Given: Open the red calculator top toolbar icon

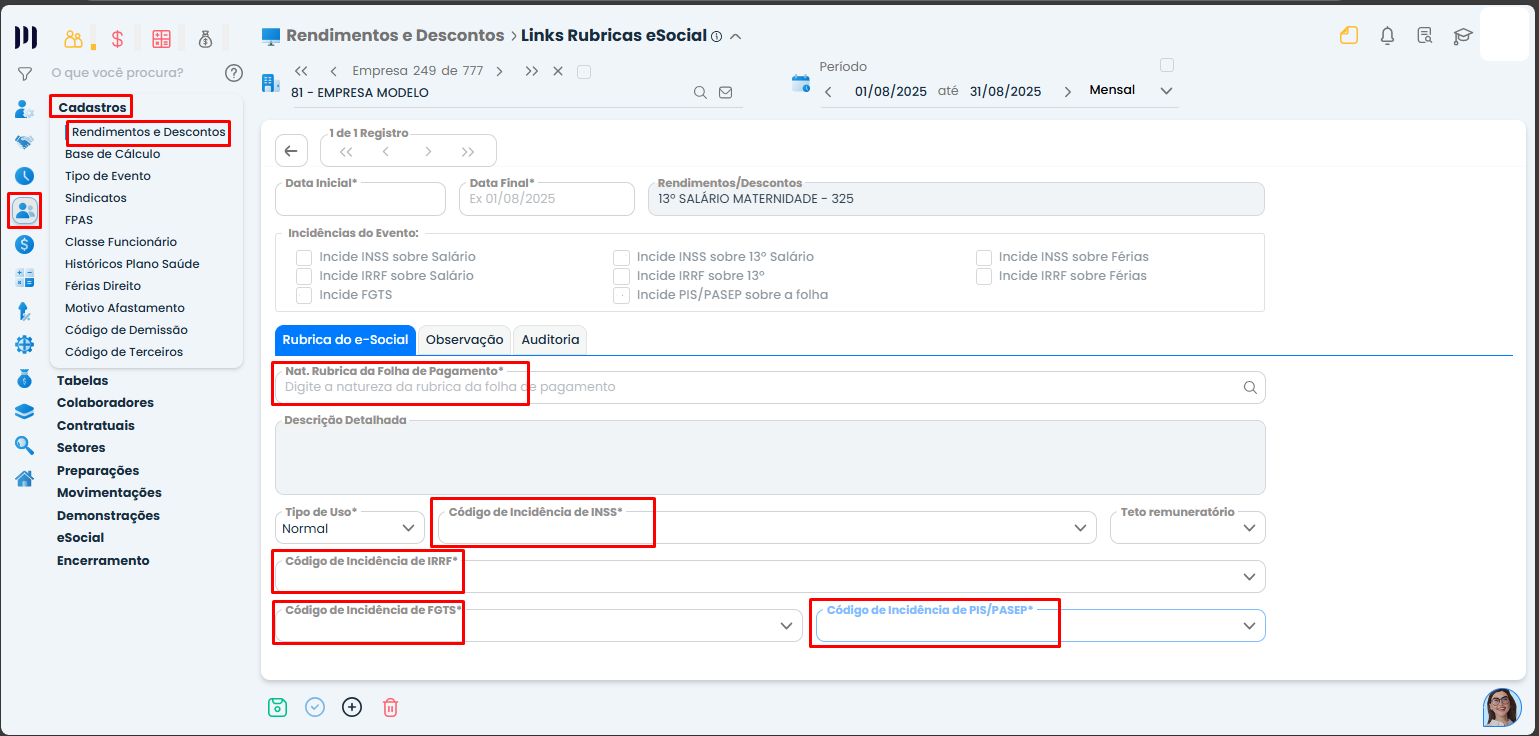Looking at the screenshot, I should (x=161, y=38).
